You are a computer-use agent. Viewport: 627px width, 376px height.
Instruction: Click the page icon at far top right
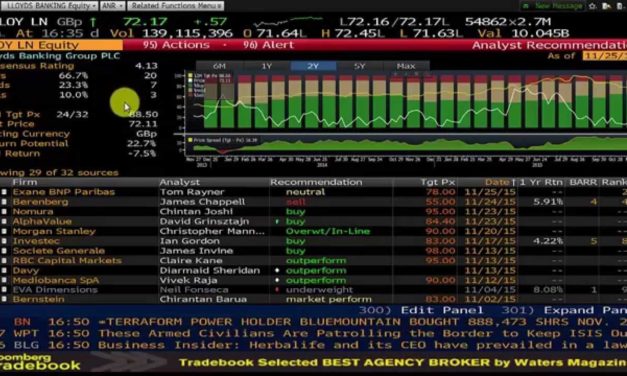tap(620, 6)
